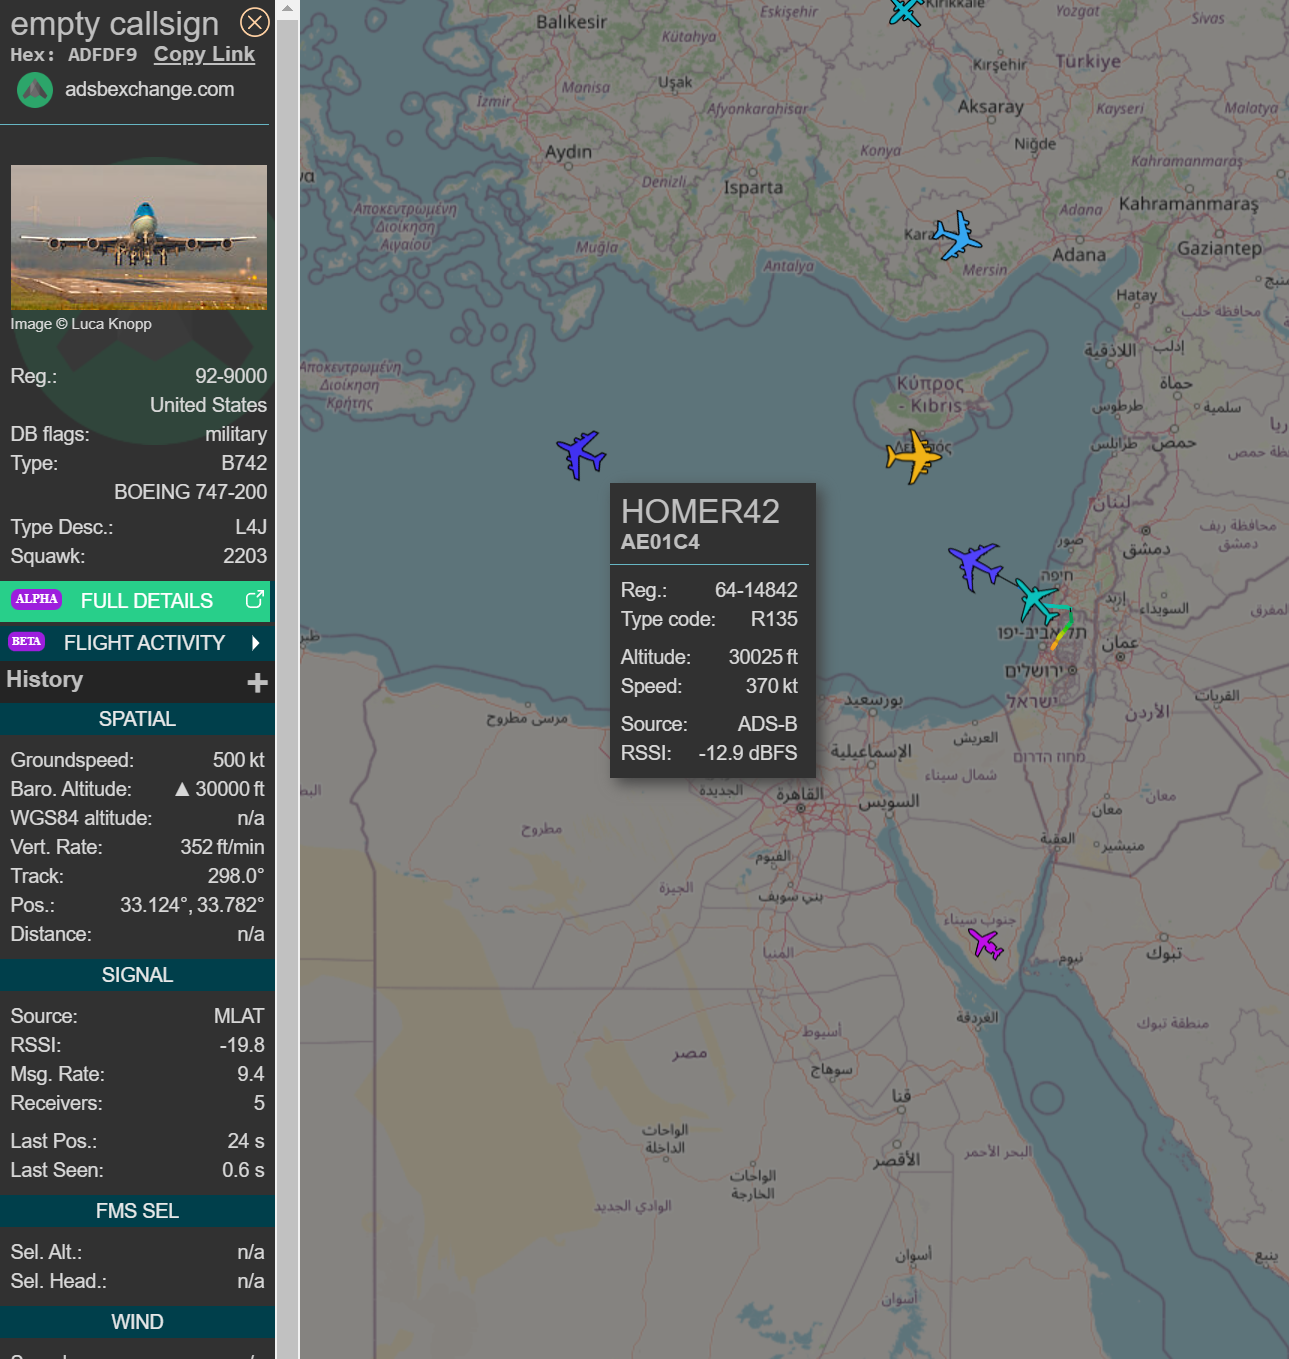The image size is (1289, 1359).
Task: Select the SPATIAL section header
Action: 137,719
